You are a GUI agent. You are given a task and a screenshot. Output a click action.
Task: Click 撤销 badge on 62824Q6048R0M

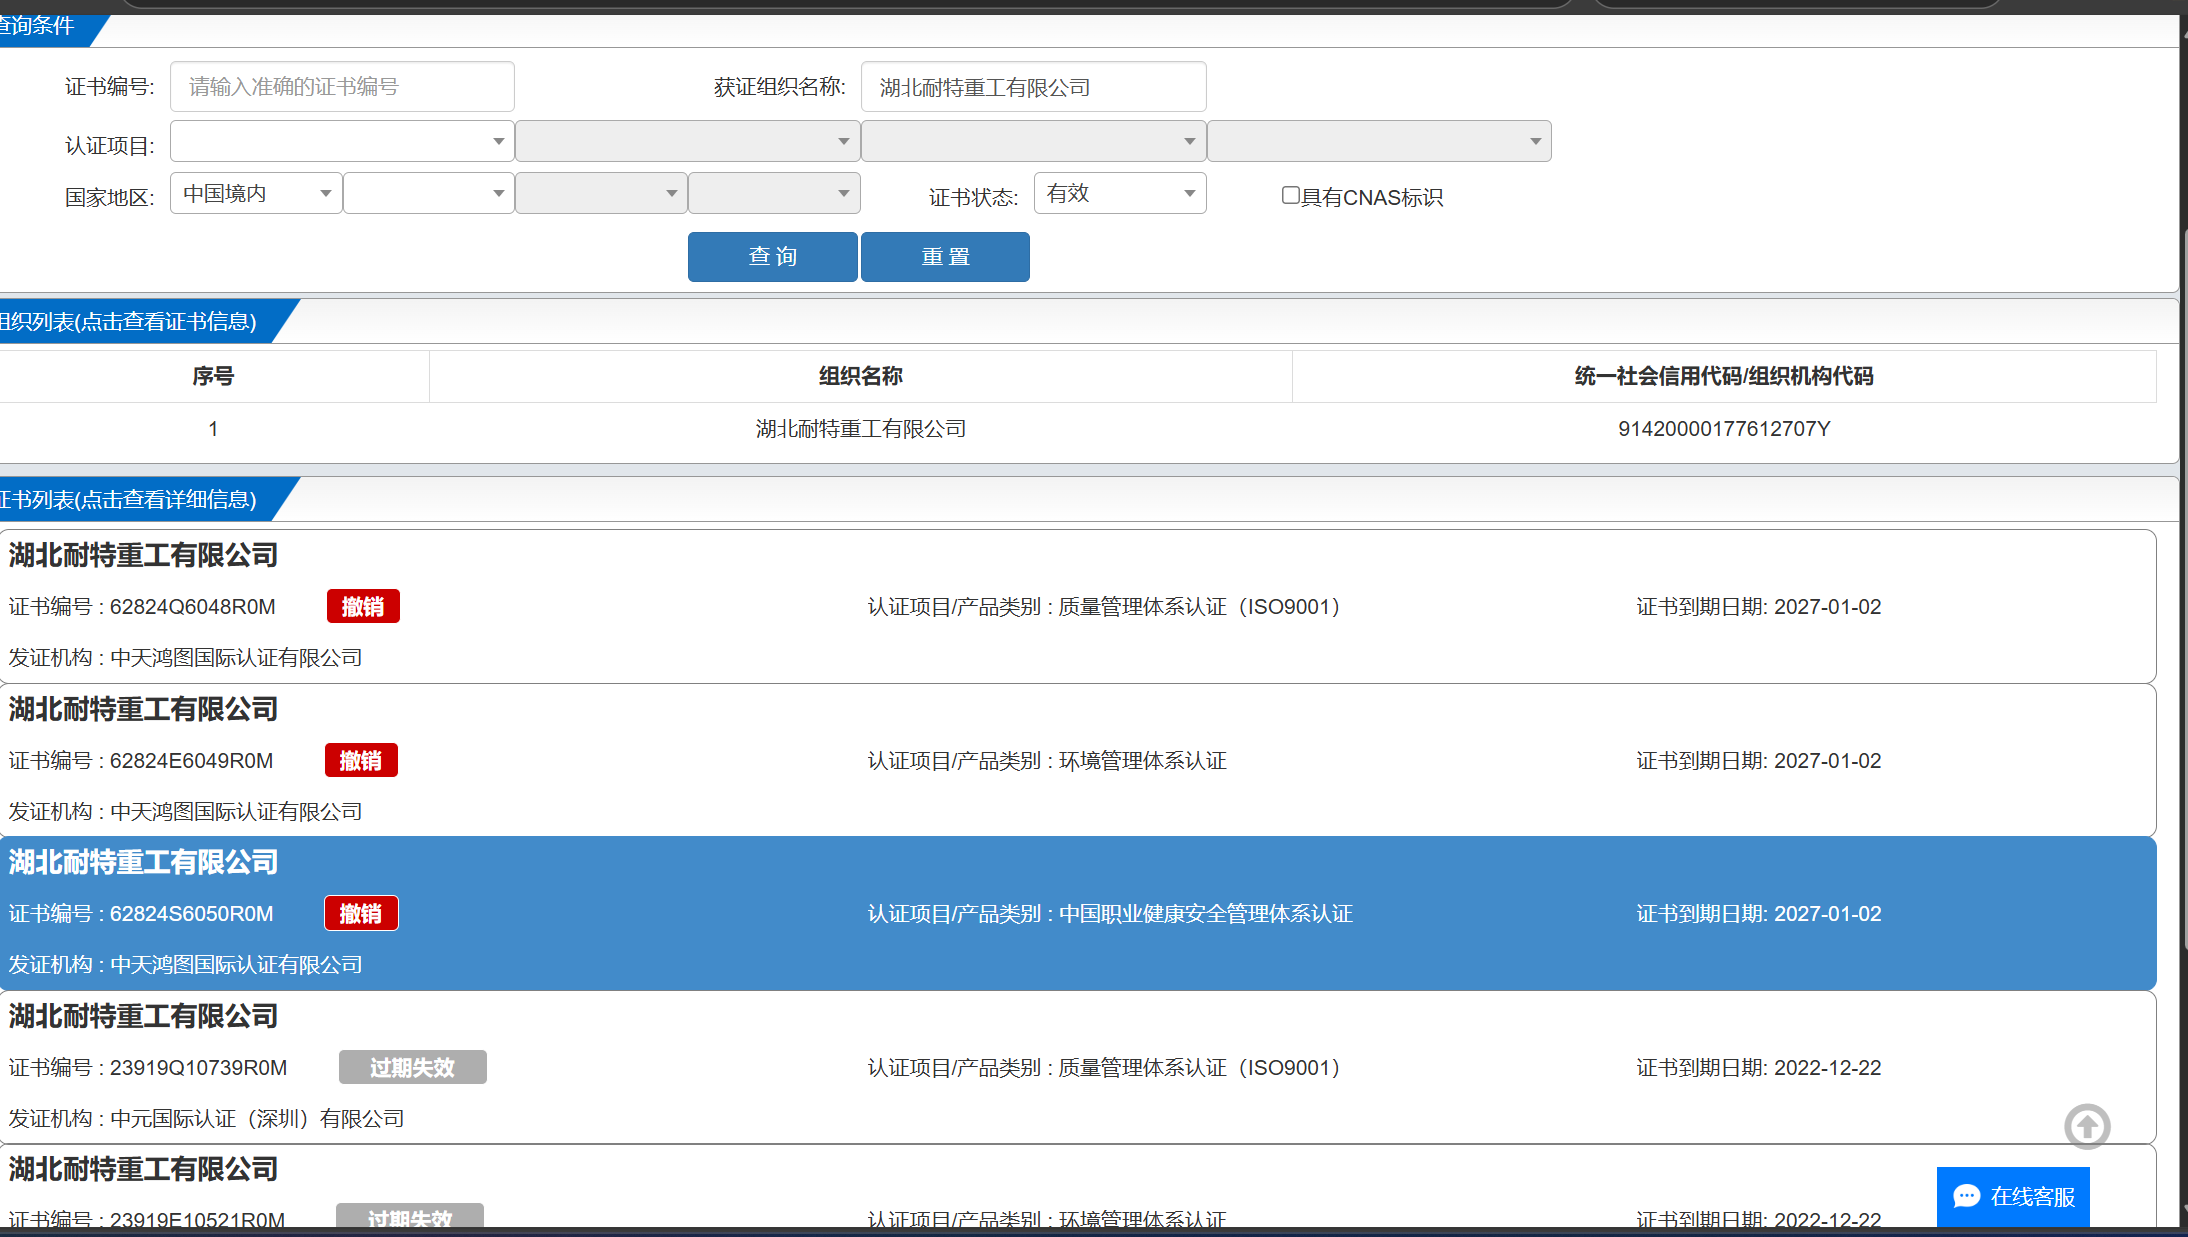pyautogui.click(x=363, y=606)
